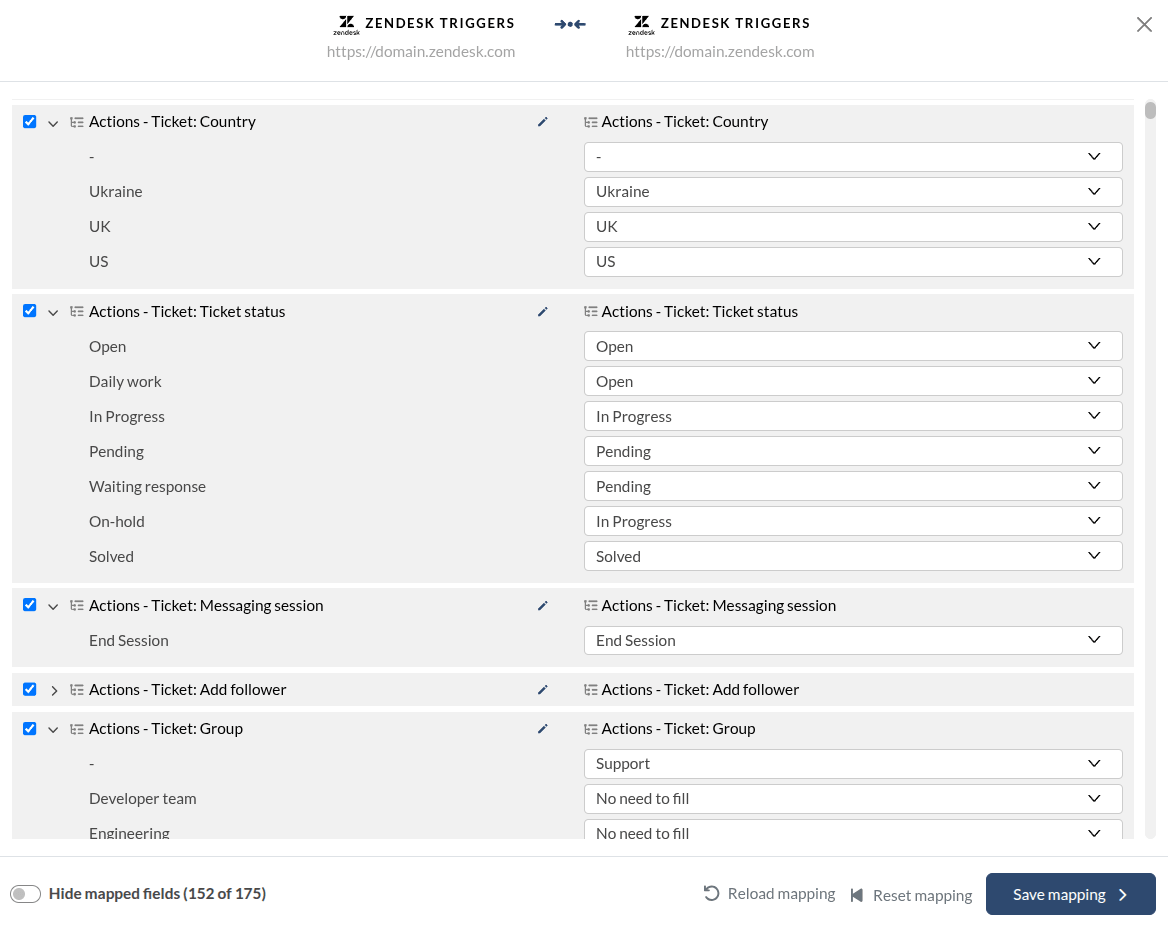Click the merge arrows icon between platforms

pyautogui.click(x=570, y=25)
